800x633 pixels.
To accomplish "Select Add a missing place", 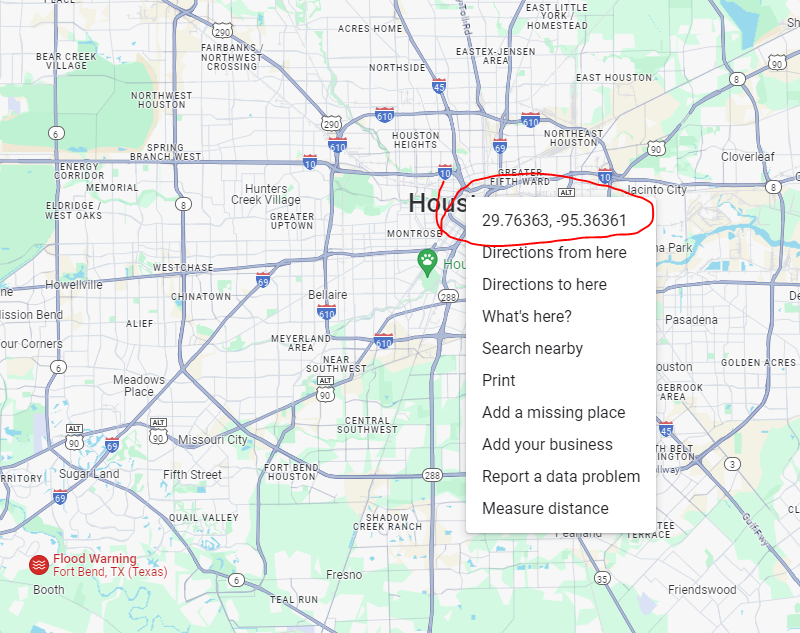I will (x=554, y=412).
